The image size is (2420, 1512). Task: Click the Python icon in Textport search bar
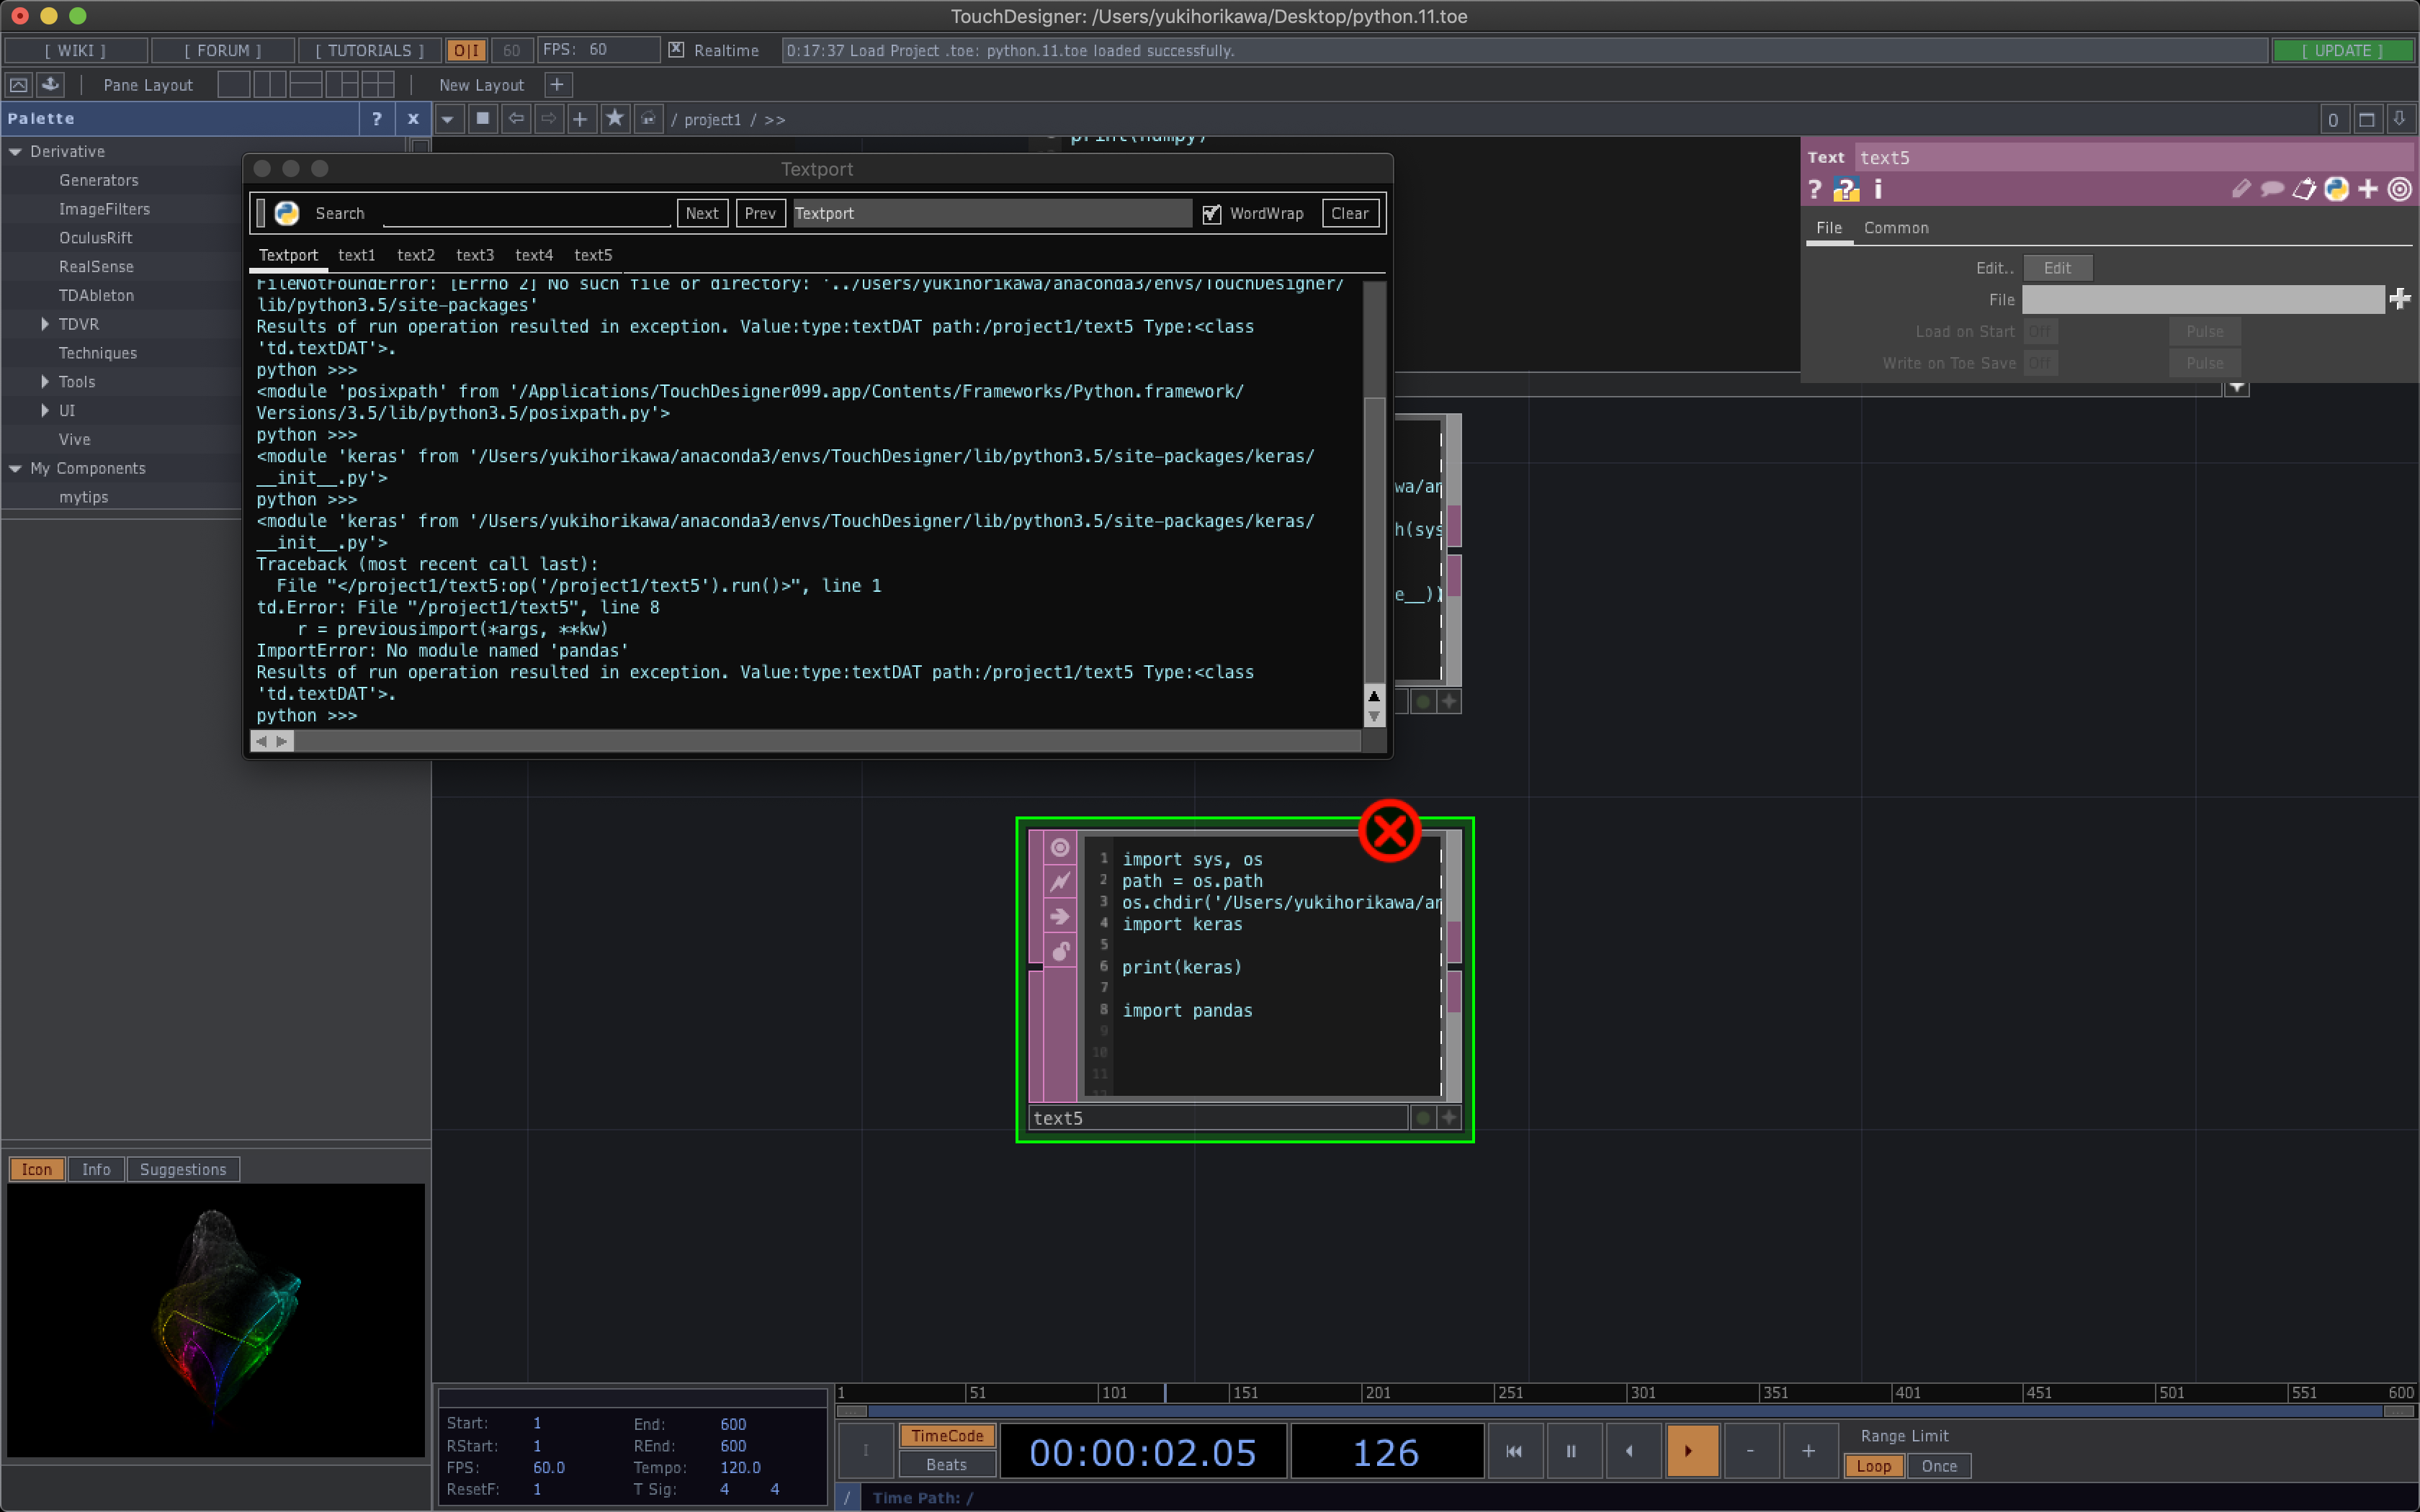tap(287, 213)
